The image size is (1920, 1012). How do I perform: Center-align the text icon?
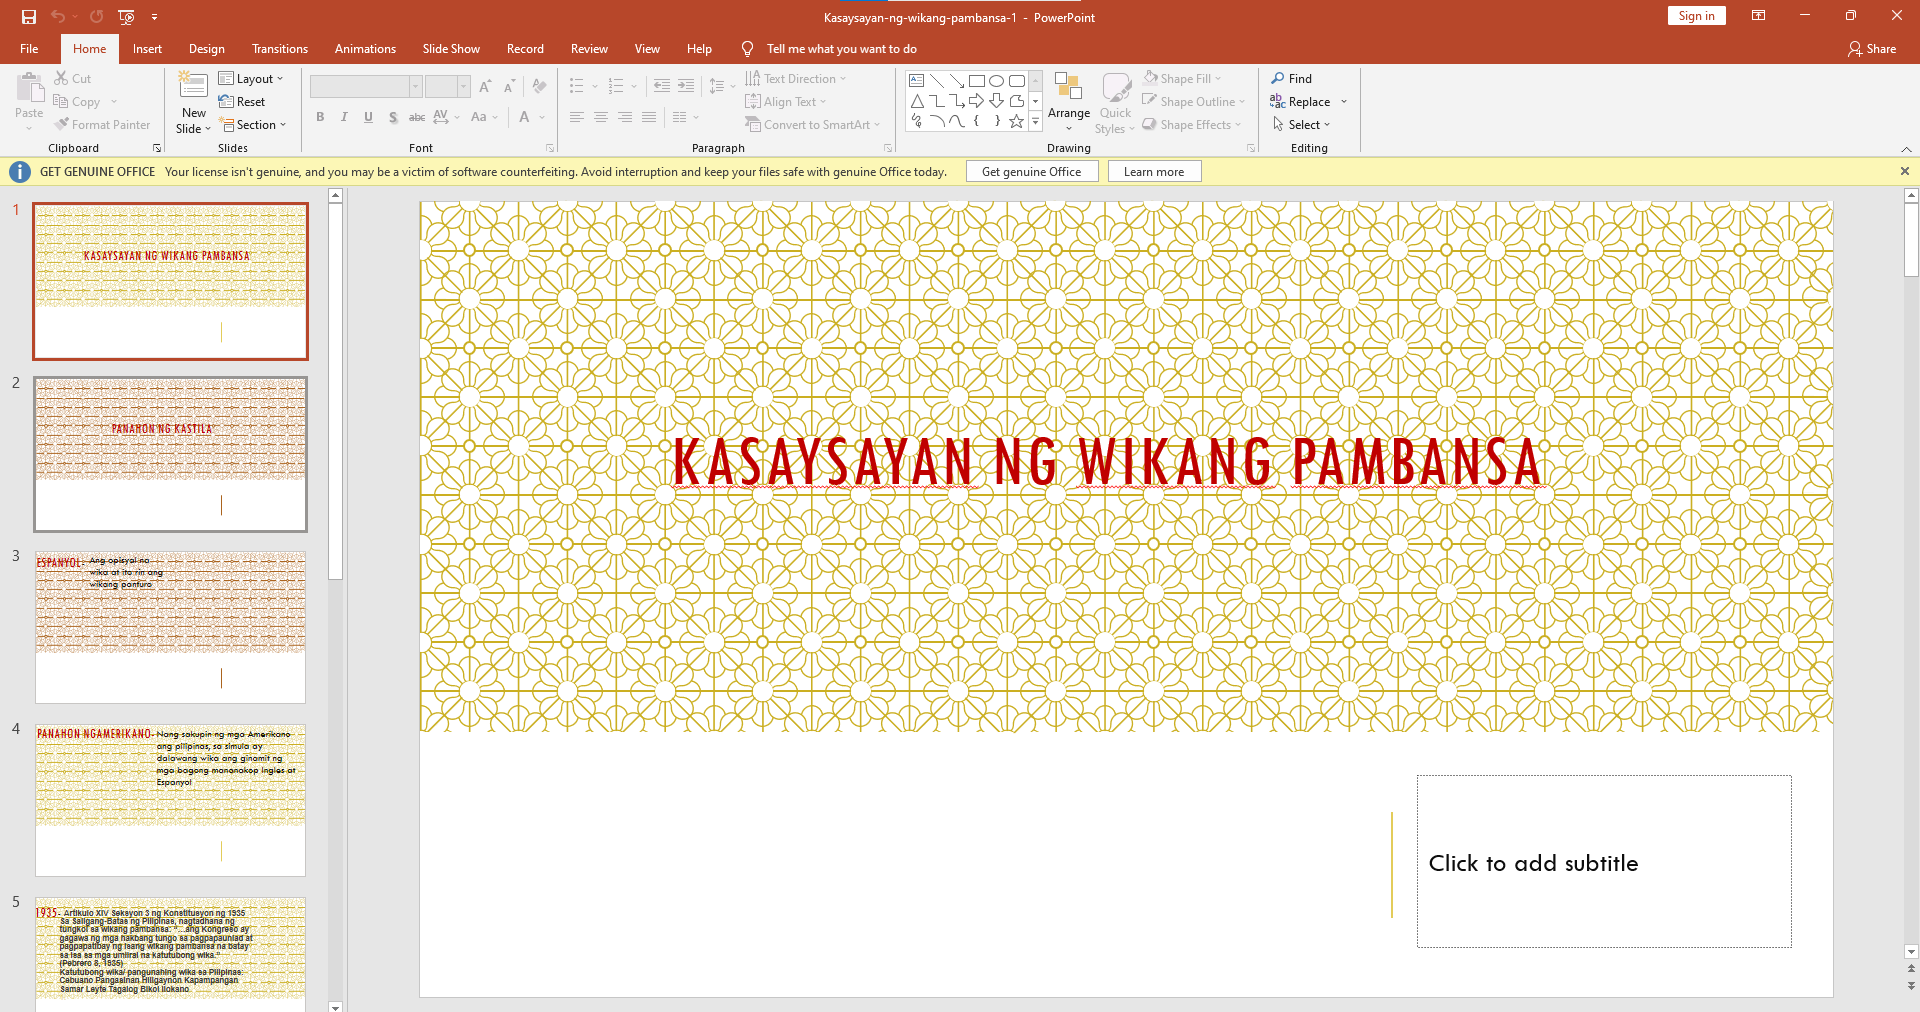point(601,117)
